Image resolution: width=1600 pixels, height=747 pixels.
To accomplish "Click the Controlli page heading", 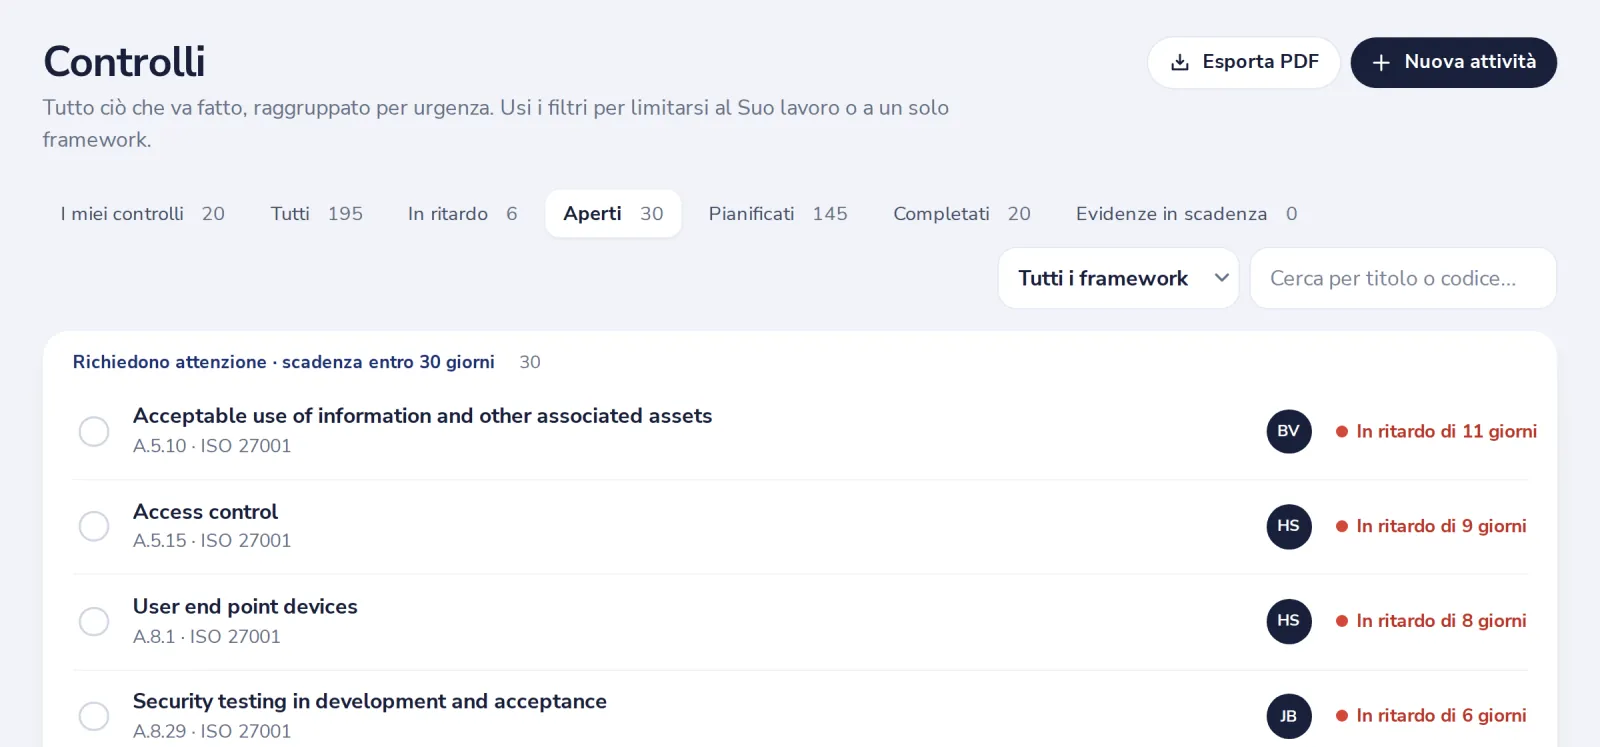I will click(124, 62).
